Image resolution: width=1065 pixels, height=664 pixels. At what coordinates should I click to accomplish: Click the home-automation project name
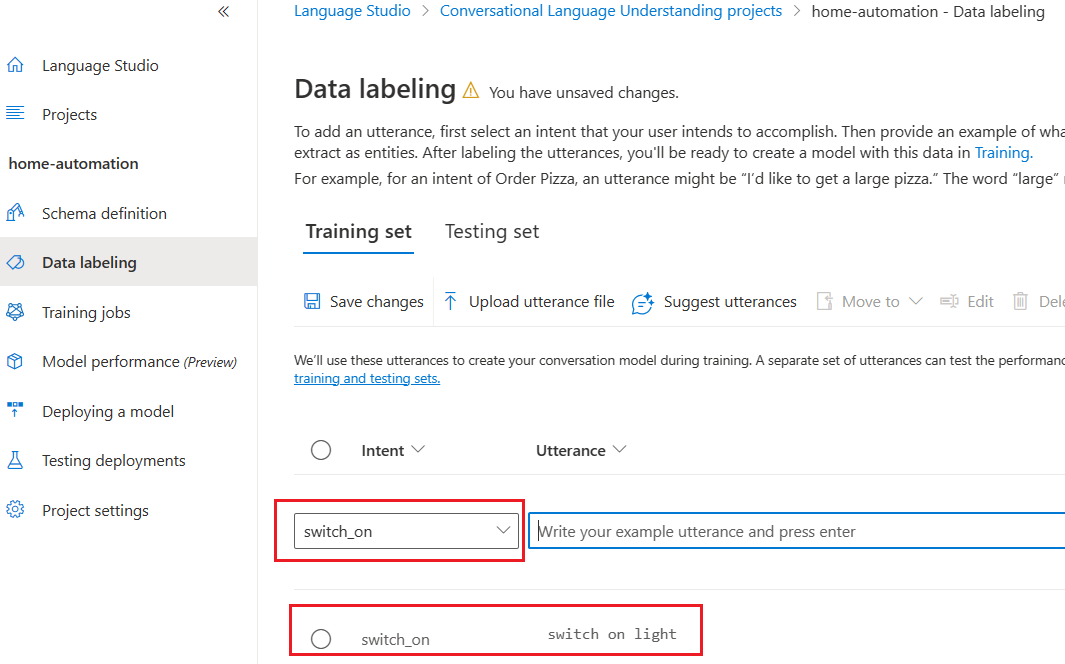73,164
